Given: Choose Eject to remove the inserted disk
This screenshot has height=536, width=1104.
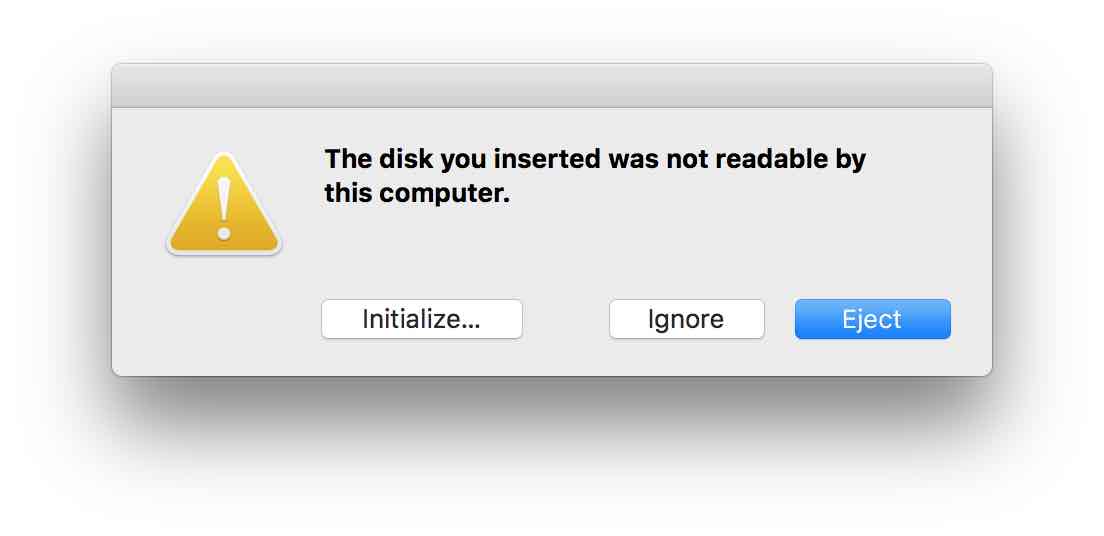Looking at the screenshot, I should point(872,319).
